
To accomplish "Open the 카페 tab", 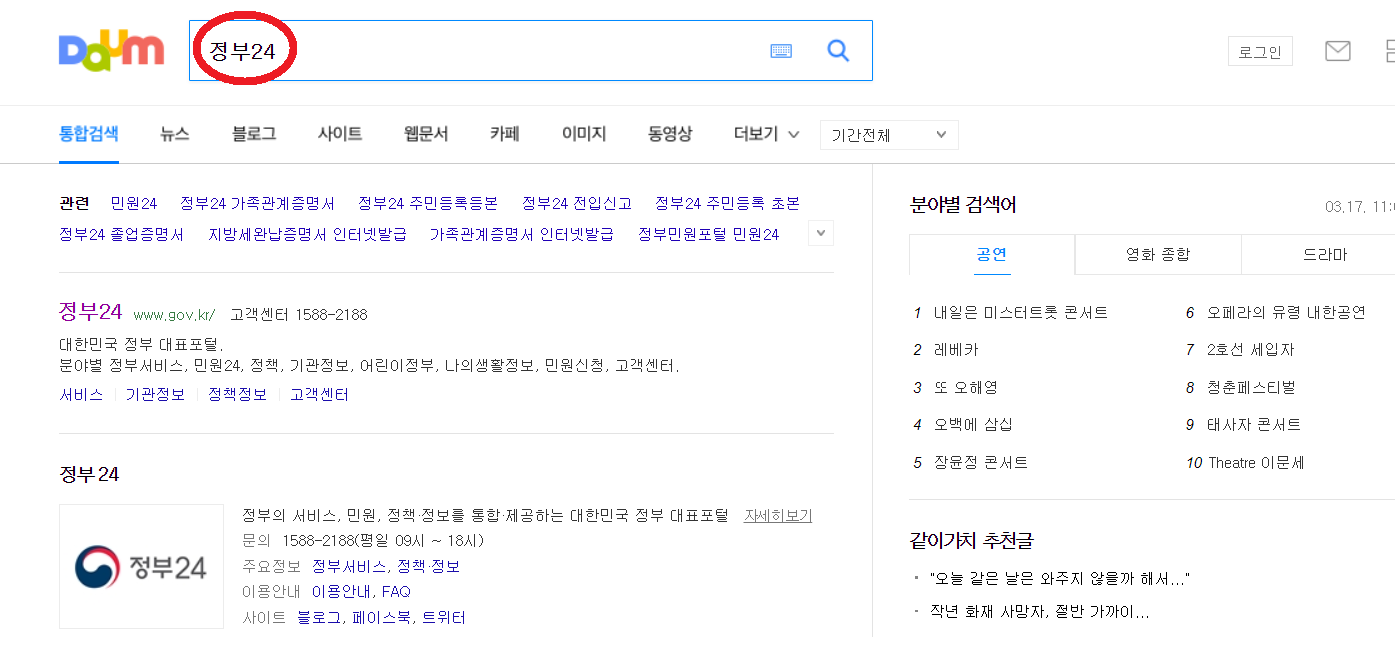I will [x=505, y=133].
